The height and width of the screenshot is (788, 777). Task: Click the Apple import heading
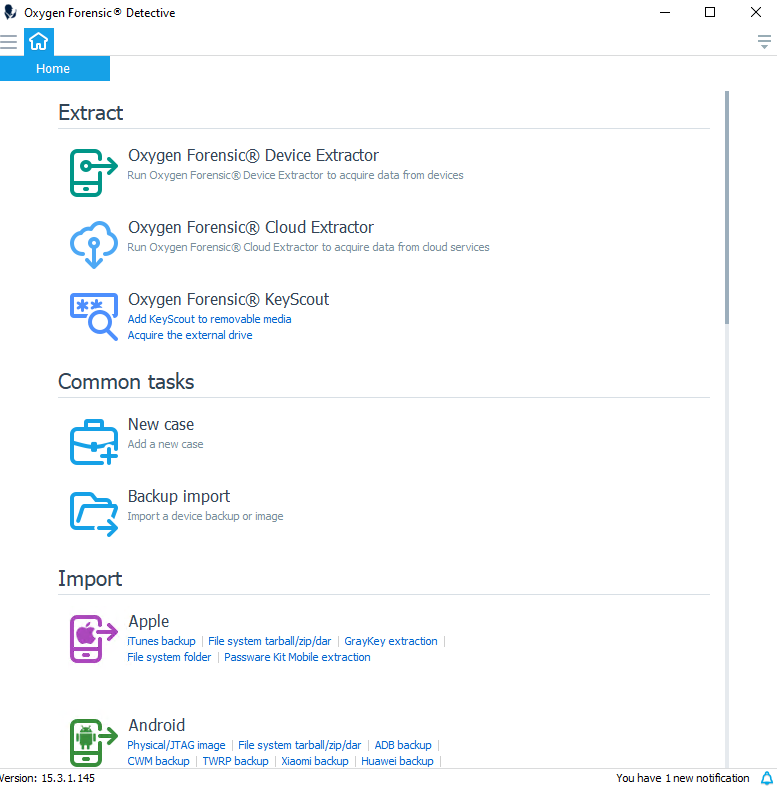149,621
